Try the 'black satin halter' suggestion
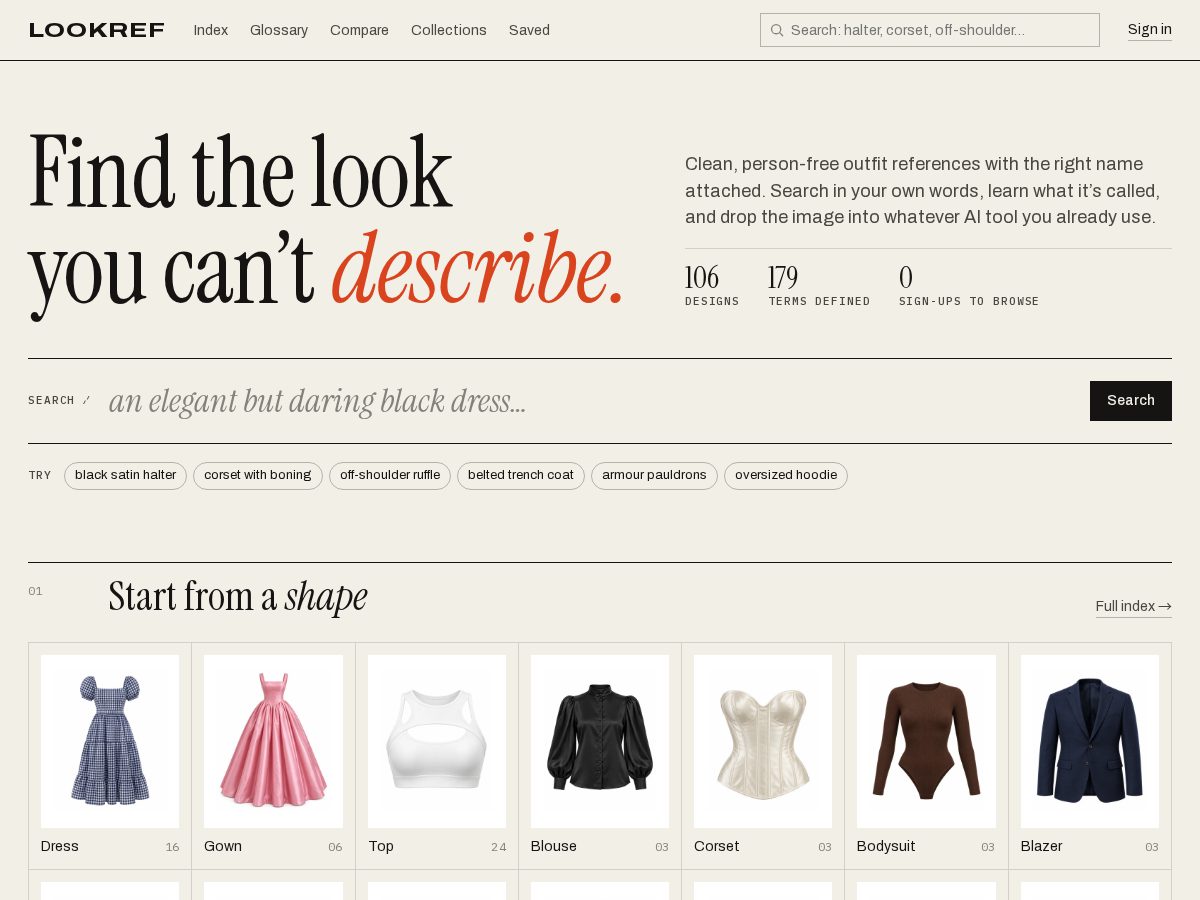The width and height of the screenshot is (1200, 900). [x=126, y=476]
